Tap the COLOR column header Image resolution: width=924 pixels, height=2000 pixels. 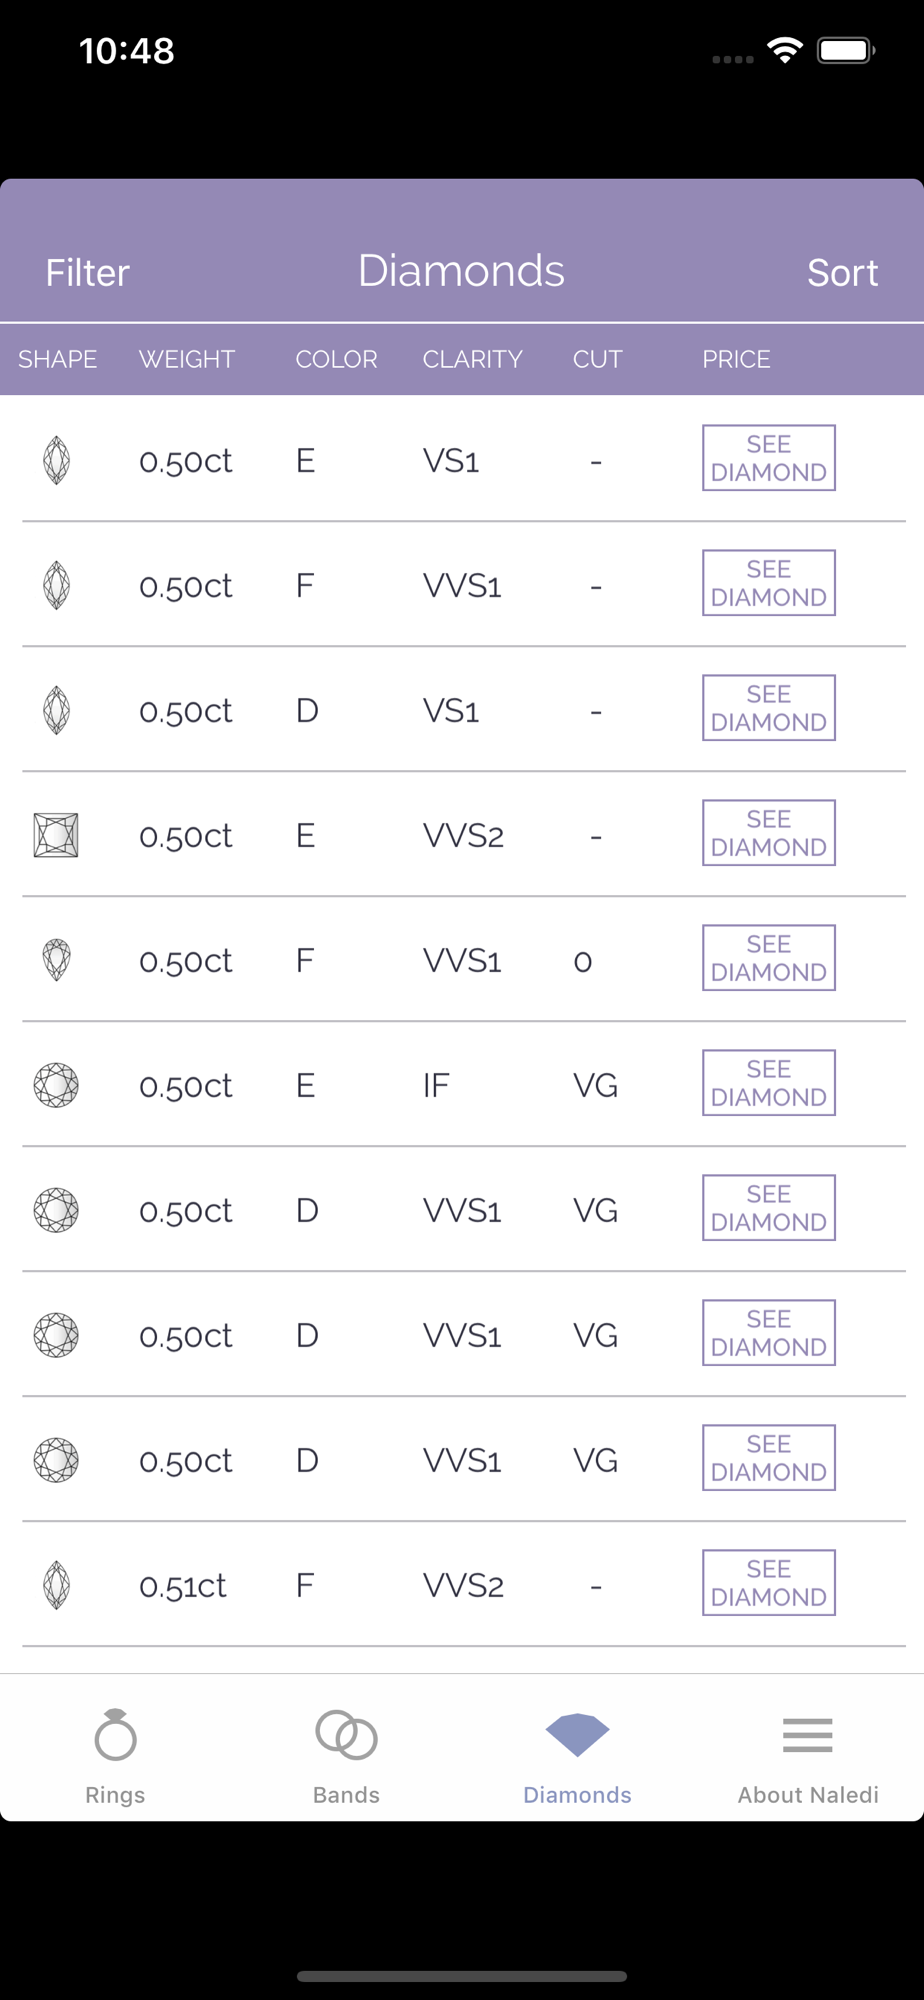tap(336, 359)
